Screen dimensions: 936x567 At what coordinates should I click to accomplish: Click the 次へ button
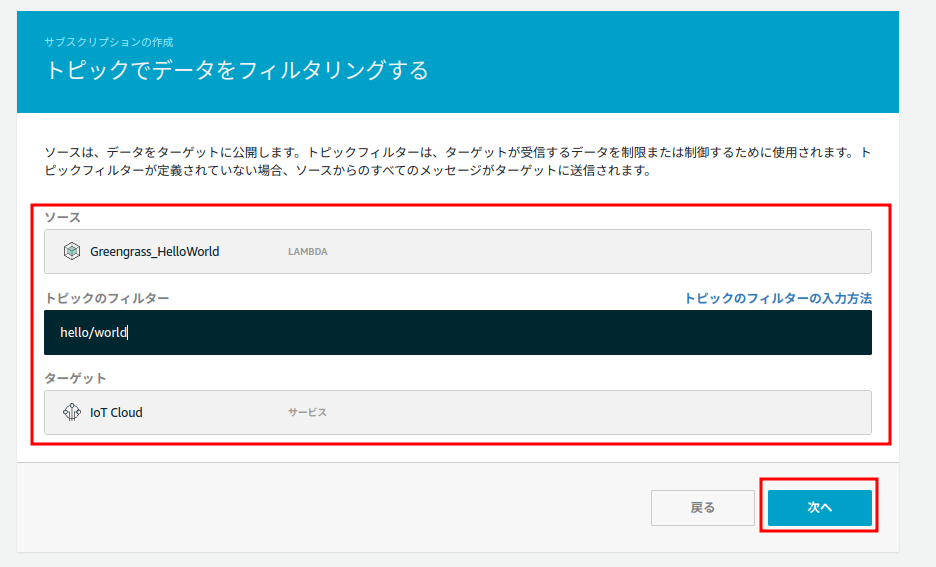pos(820,508)
